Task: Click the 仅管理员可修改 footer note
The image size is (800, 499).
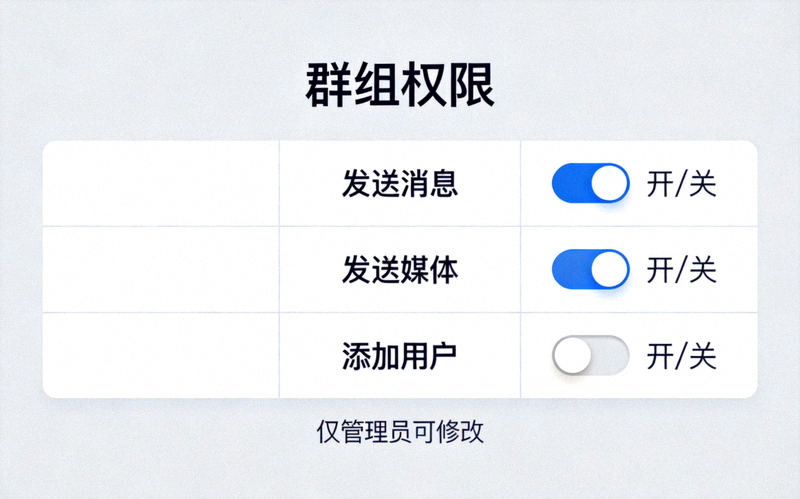Action: click(x=400, y=432)
